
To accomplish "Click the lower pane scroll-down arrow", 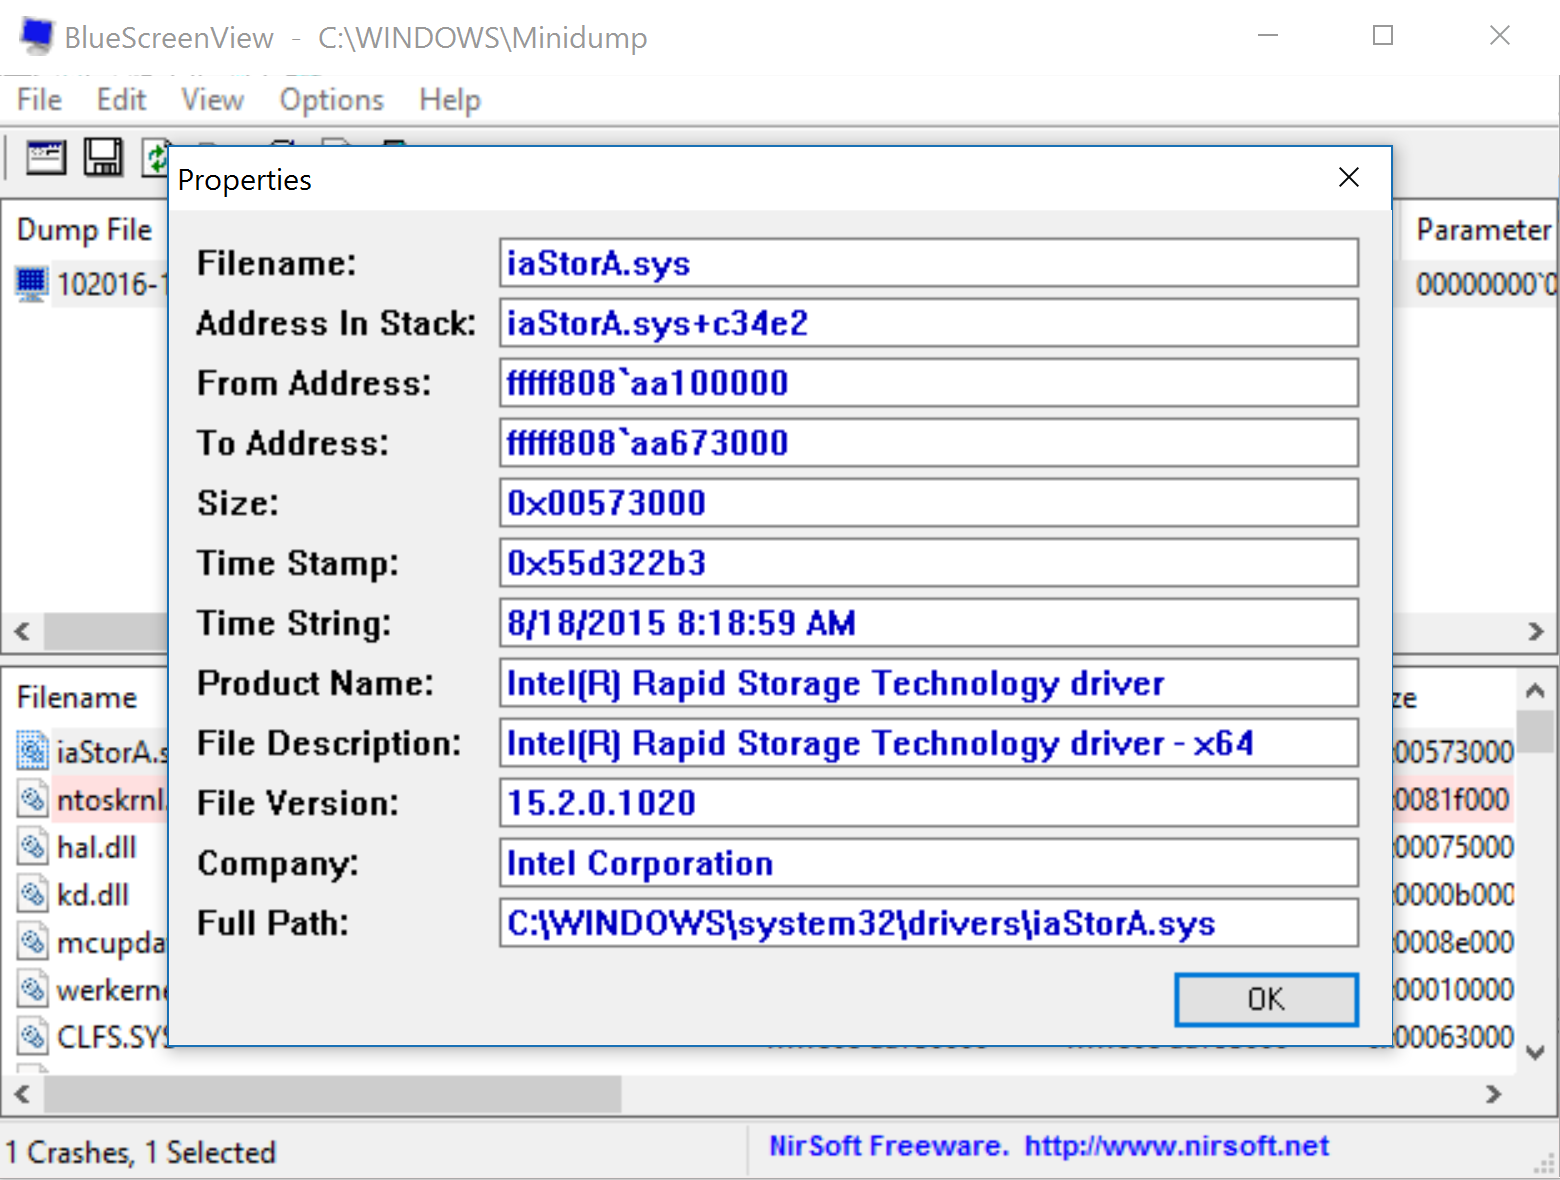I will coord(1536,1052).
